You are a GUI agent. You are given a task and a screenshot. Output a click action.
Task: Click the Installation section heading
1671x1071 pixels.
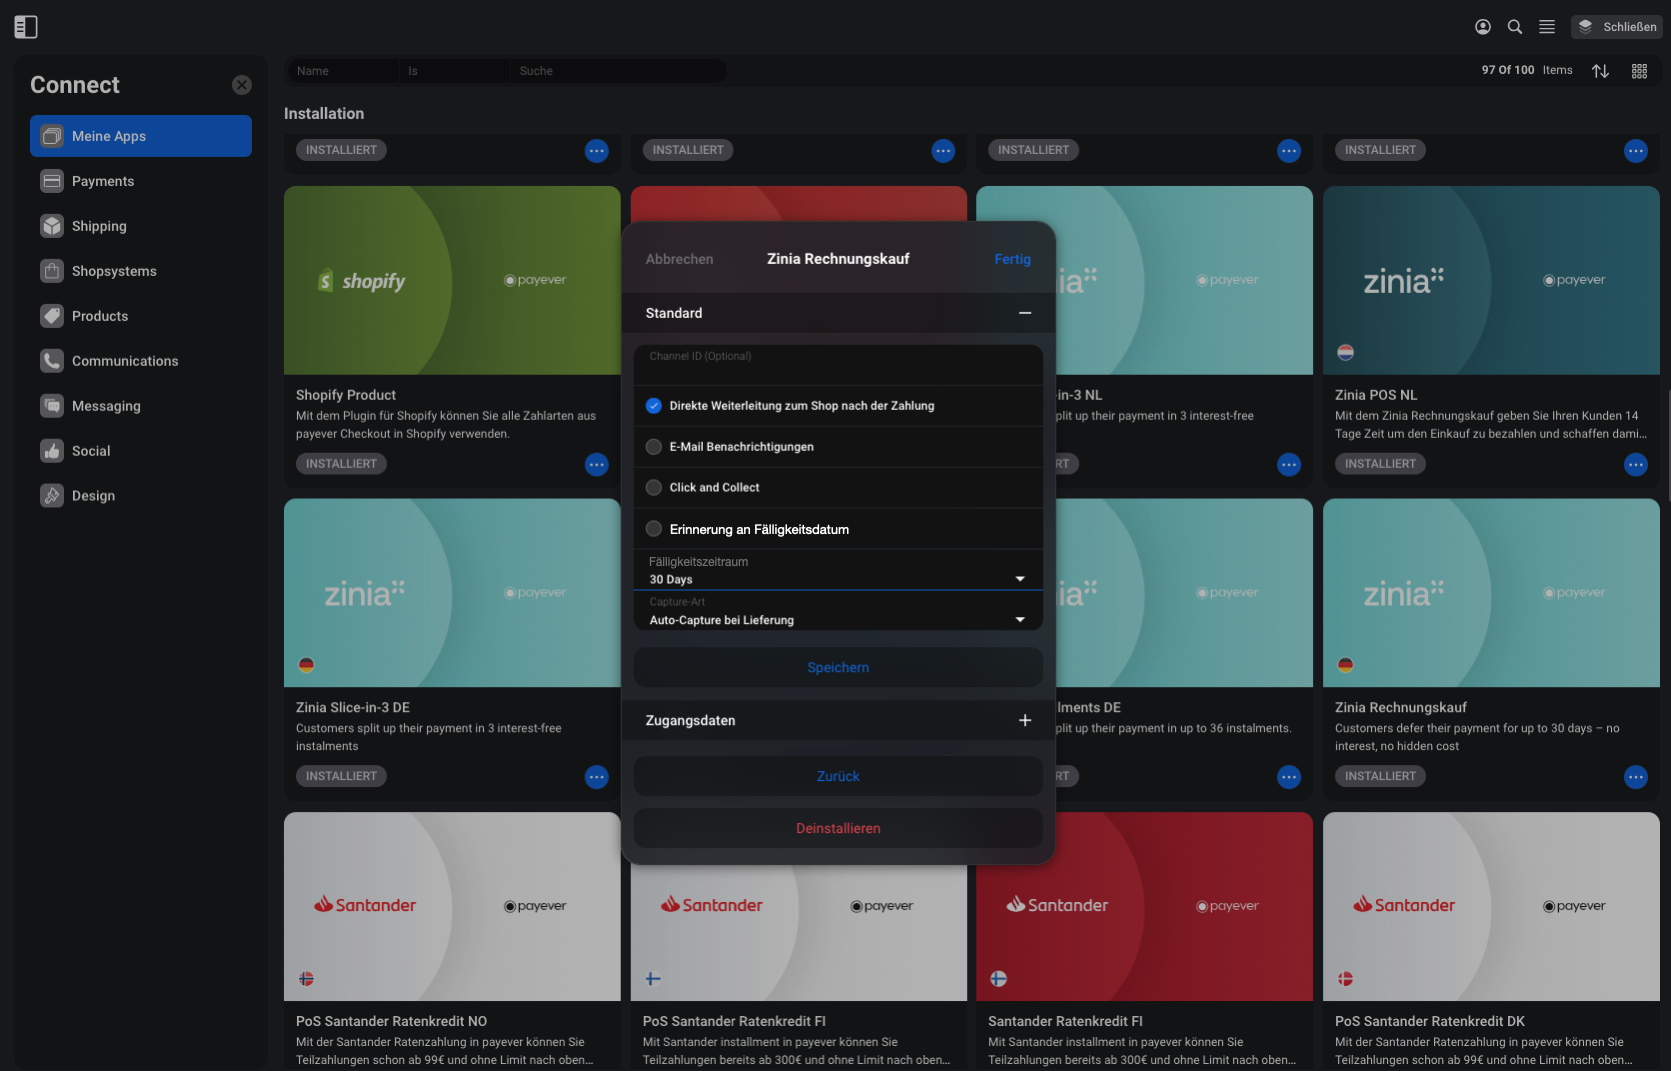click(x=324, y=114)
